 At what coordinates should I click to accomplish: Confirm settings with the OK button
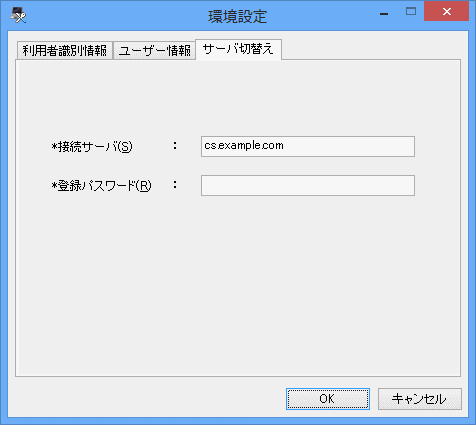pos(328,399)
